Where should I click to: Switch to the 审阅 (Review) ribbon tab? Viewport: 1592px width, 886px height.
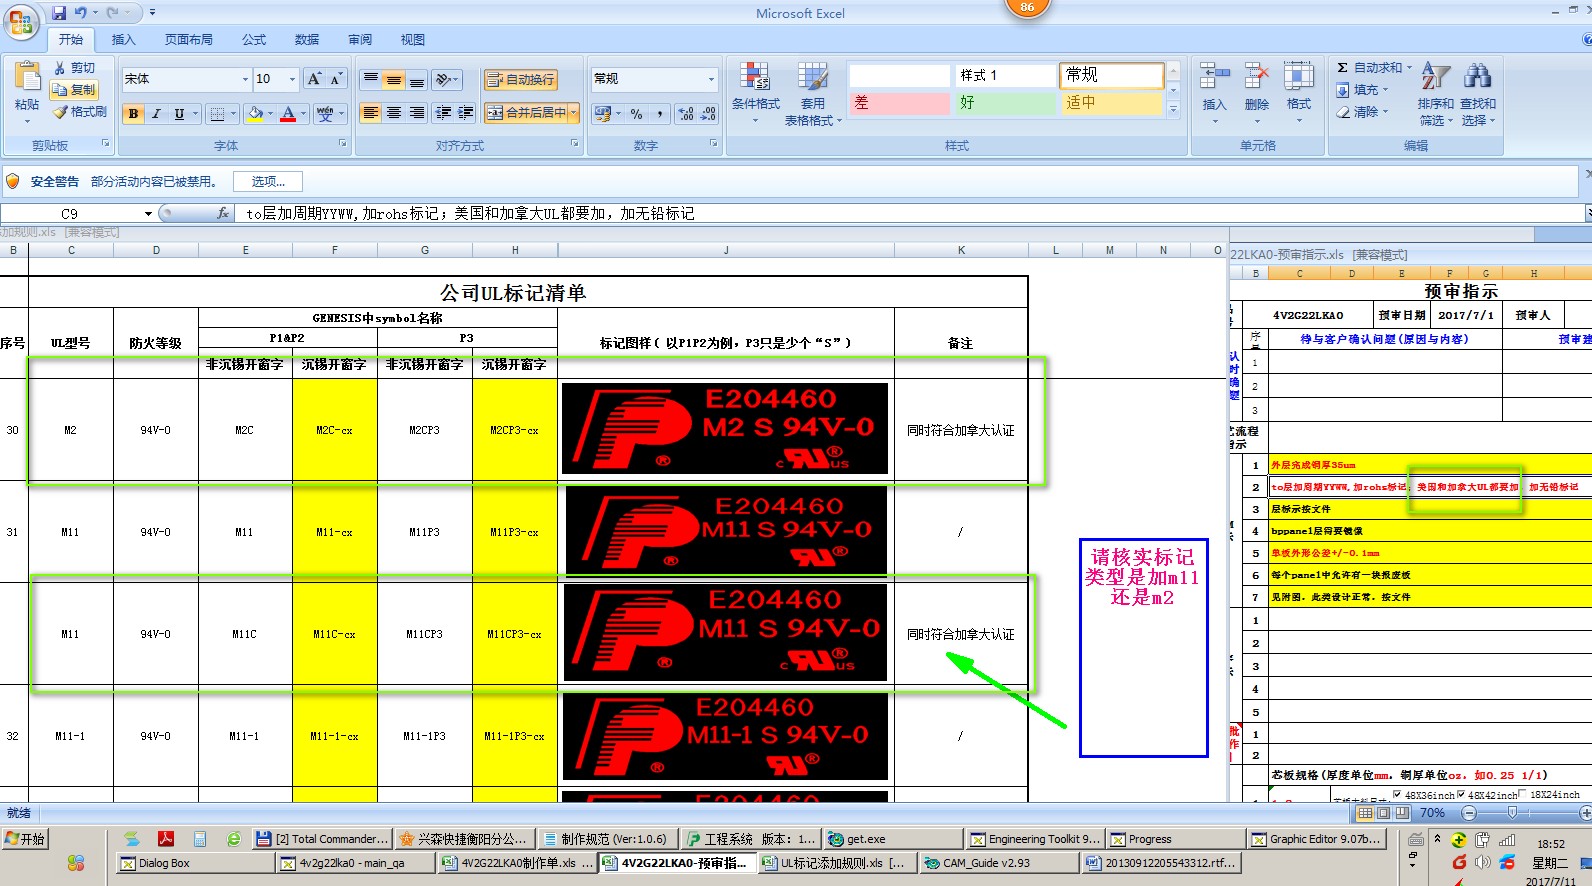360,40
